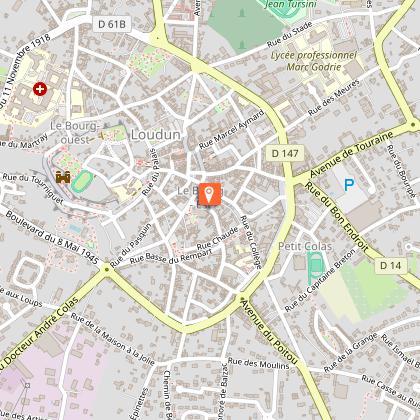Viewport: 420px width, 420px height.
Task: Select Lycée professionnel Marc Godrie label
Action: click(x=313, y=61)
